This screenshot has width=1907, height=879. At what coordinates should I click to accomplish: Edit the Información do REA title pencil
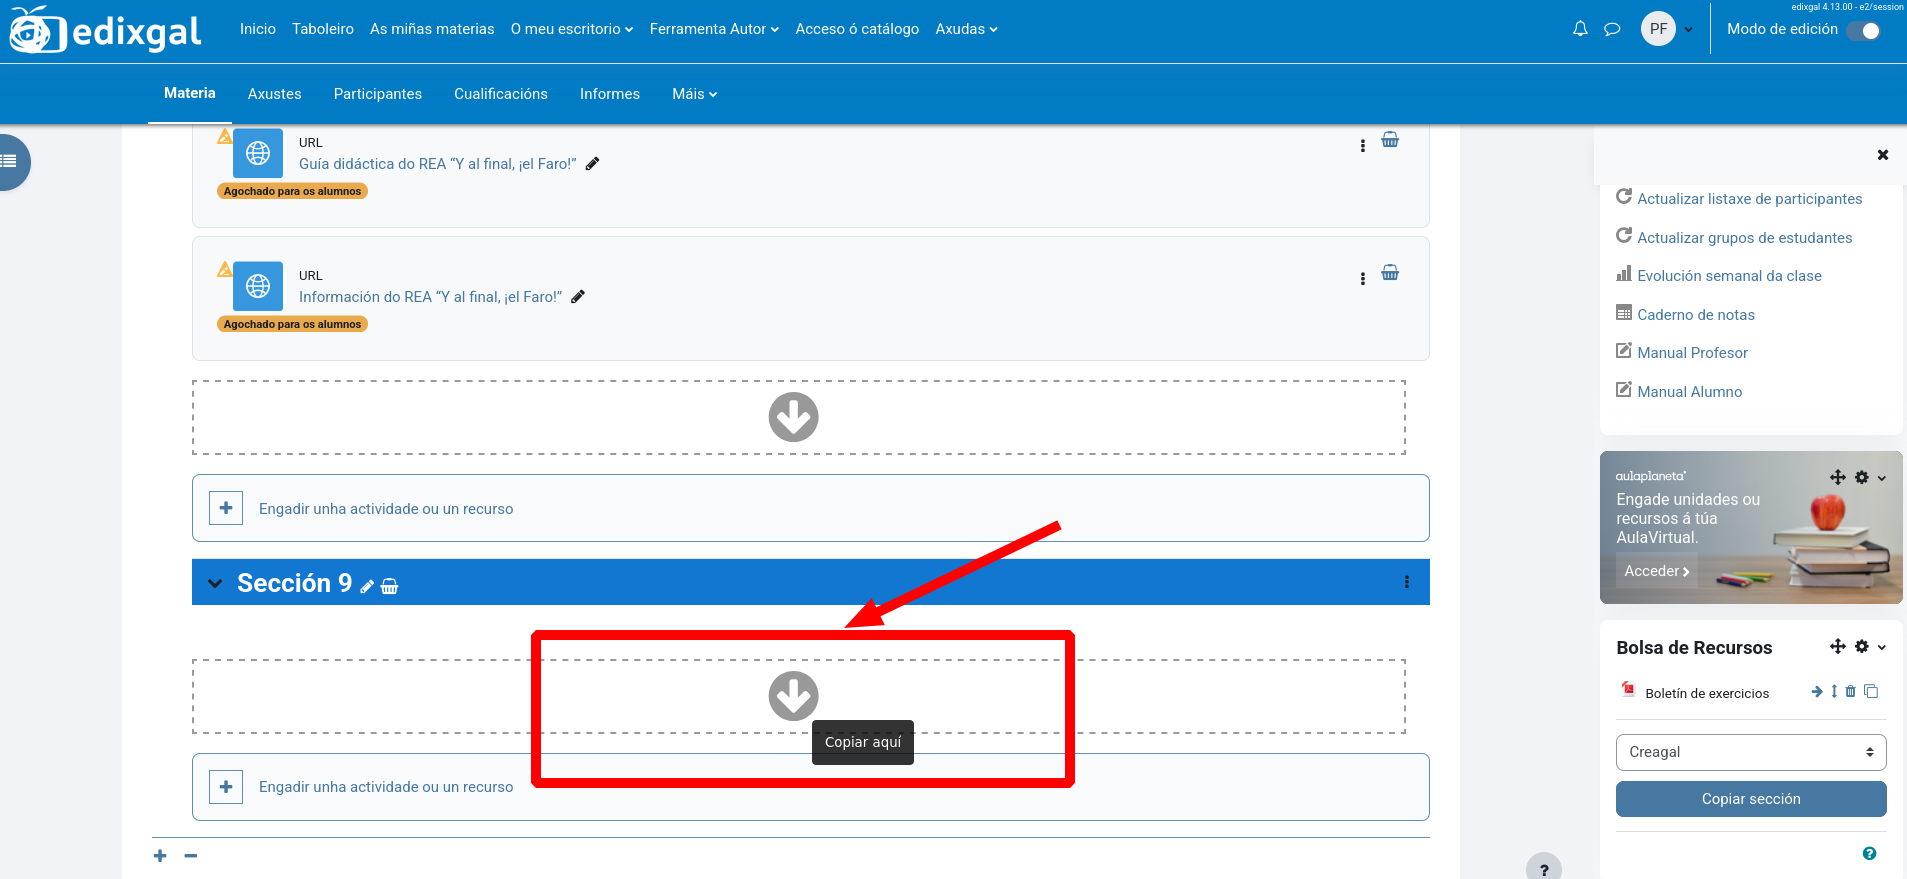578,297
